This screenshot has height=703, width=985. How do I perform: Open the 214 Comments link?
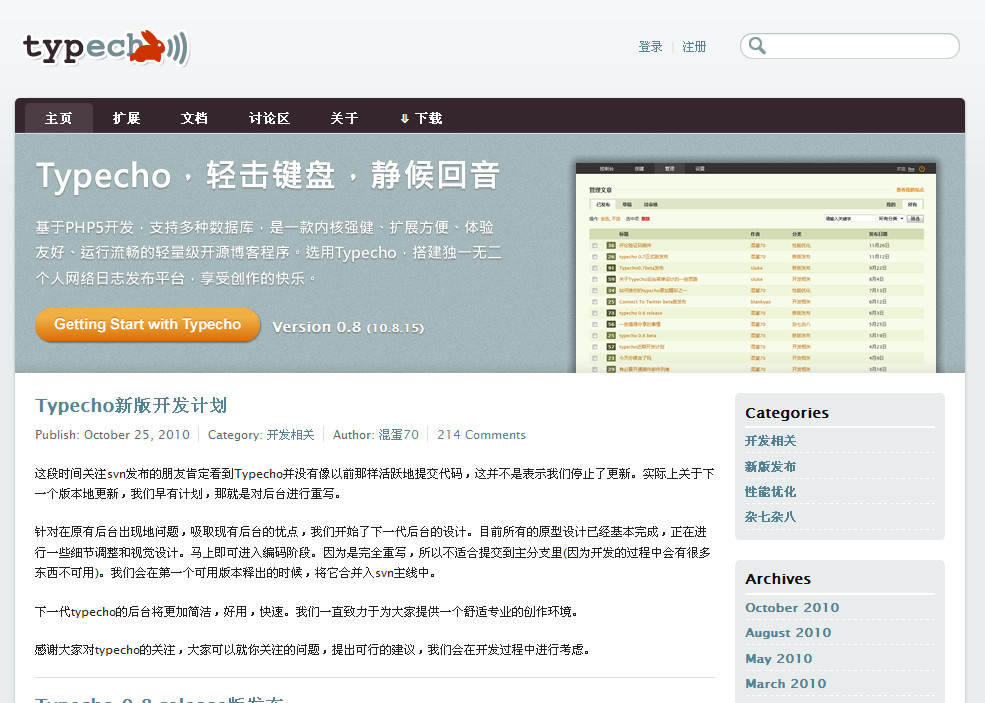coord(481,435)
